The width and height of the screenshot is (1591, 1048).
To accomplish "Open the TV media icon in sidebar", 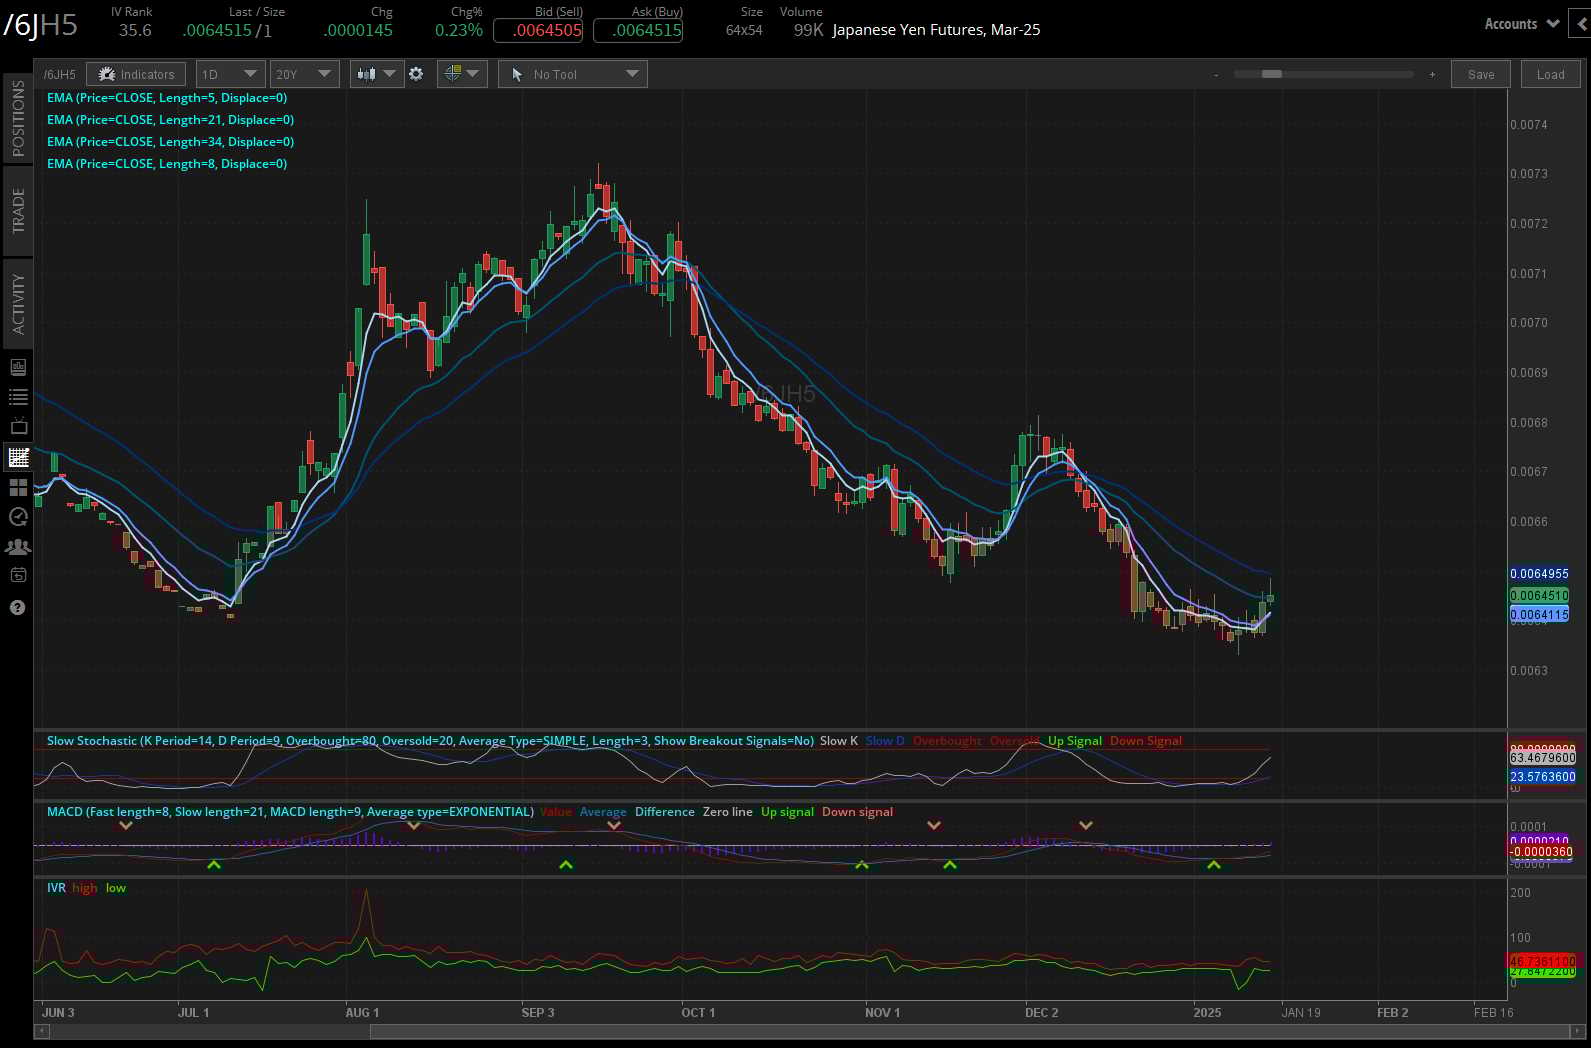I will [x=18, y=427].
